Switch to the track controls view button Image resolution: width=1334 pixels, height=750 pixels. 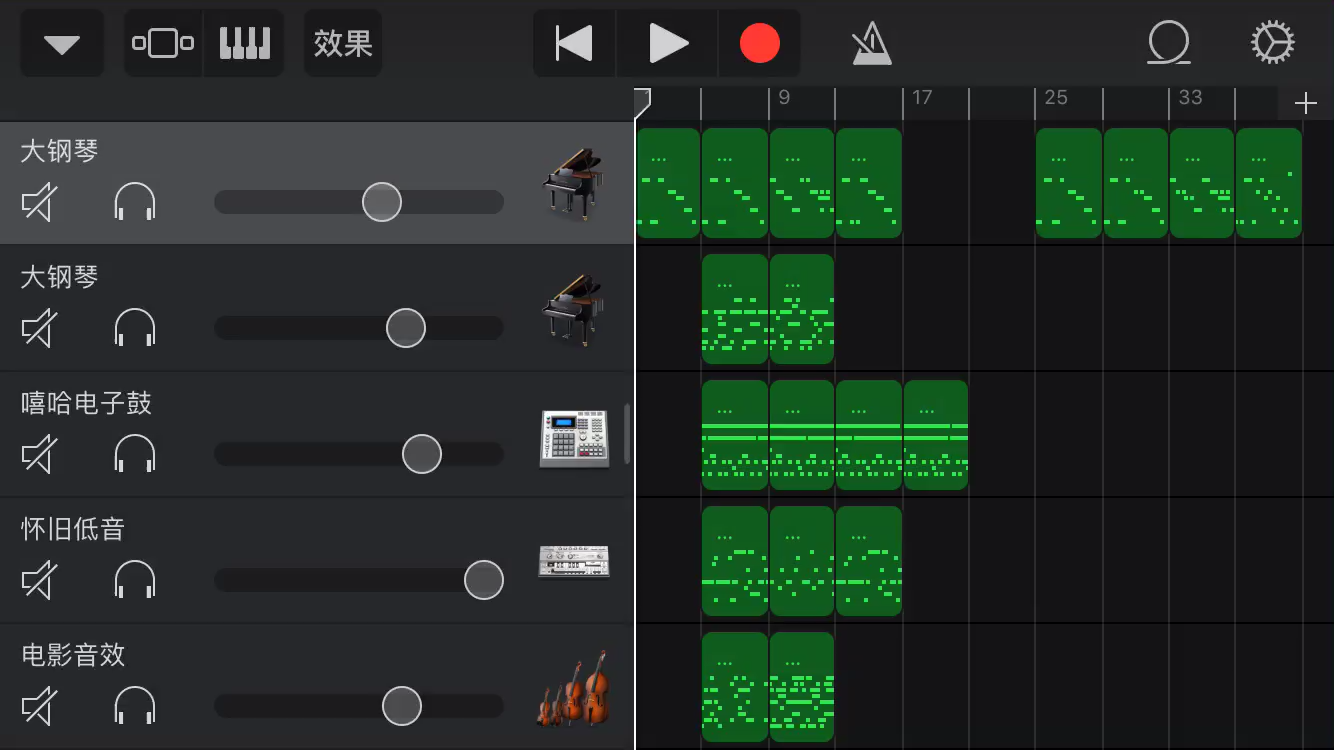pos(163,44)
